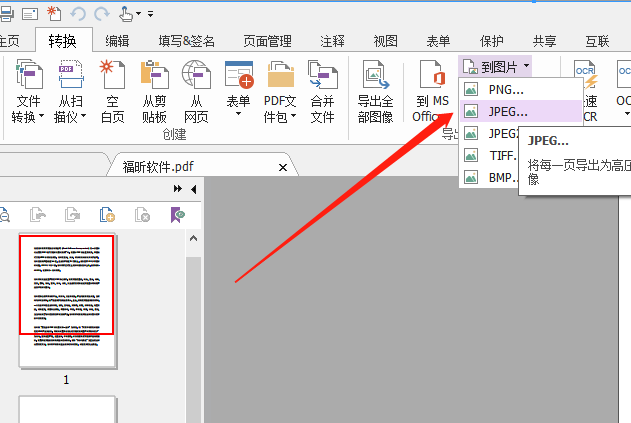This screenshot has height=423, width=631.
Task: Select JPEG... from the image export menu
Action: (x=507, y=111)
